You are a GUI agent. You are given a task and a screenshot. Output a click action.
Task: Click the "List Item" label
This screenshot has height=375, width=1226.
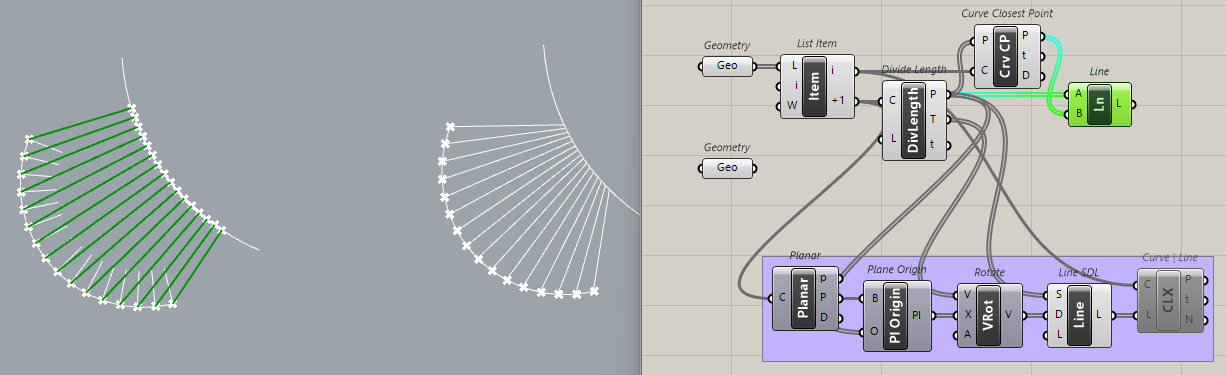point(817,43)
